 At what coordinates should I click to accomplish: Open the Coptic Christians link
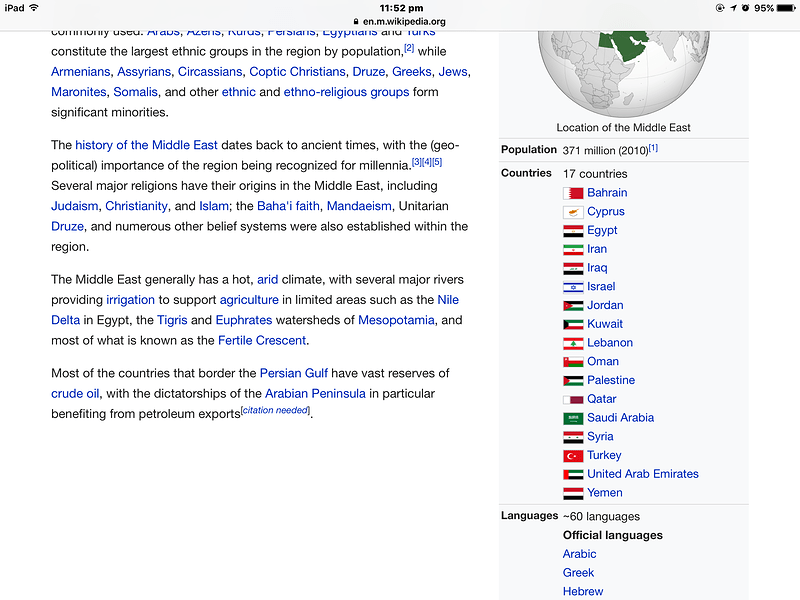click(x=297, y=72)
